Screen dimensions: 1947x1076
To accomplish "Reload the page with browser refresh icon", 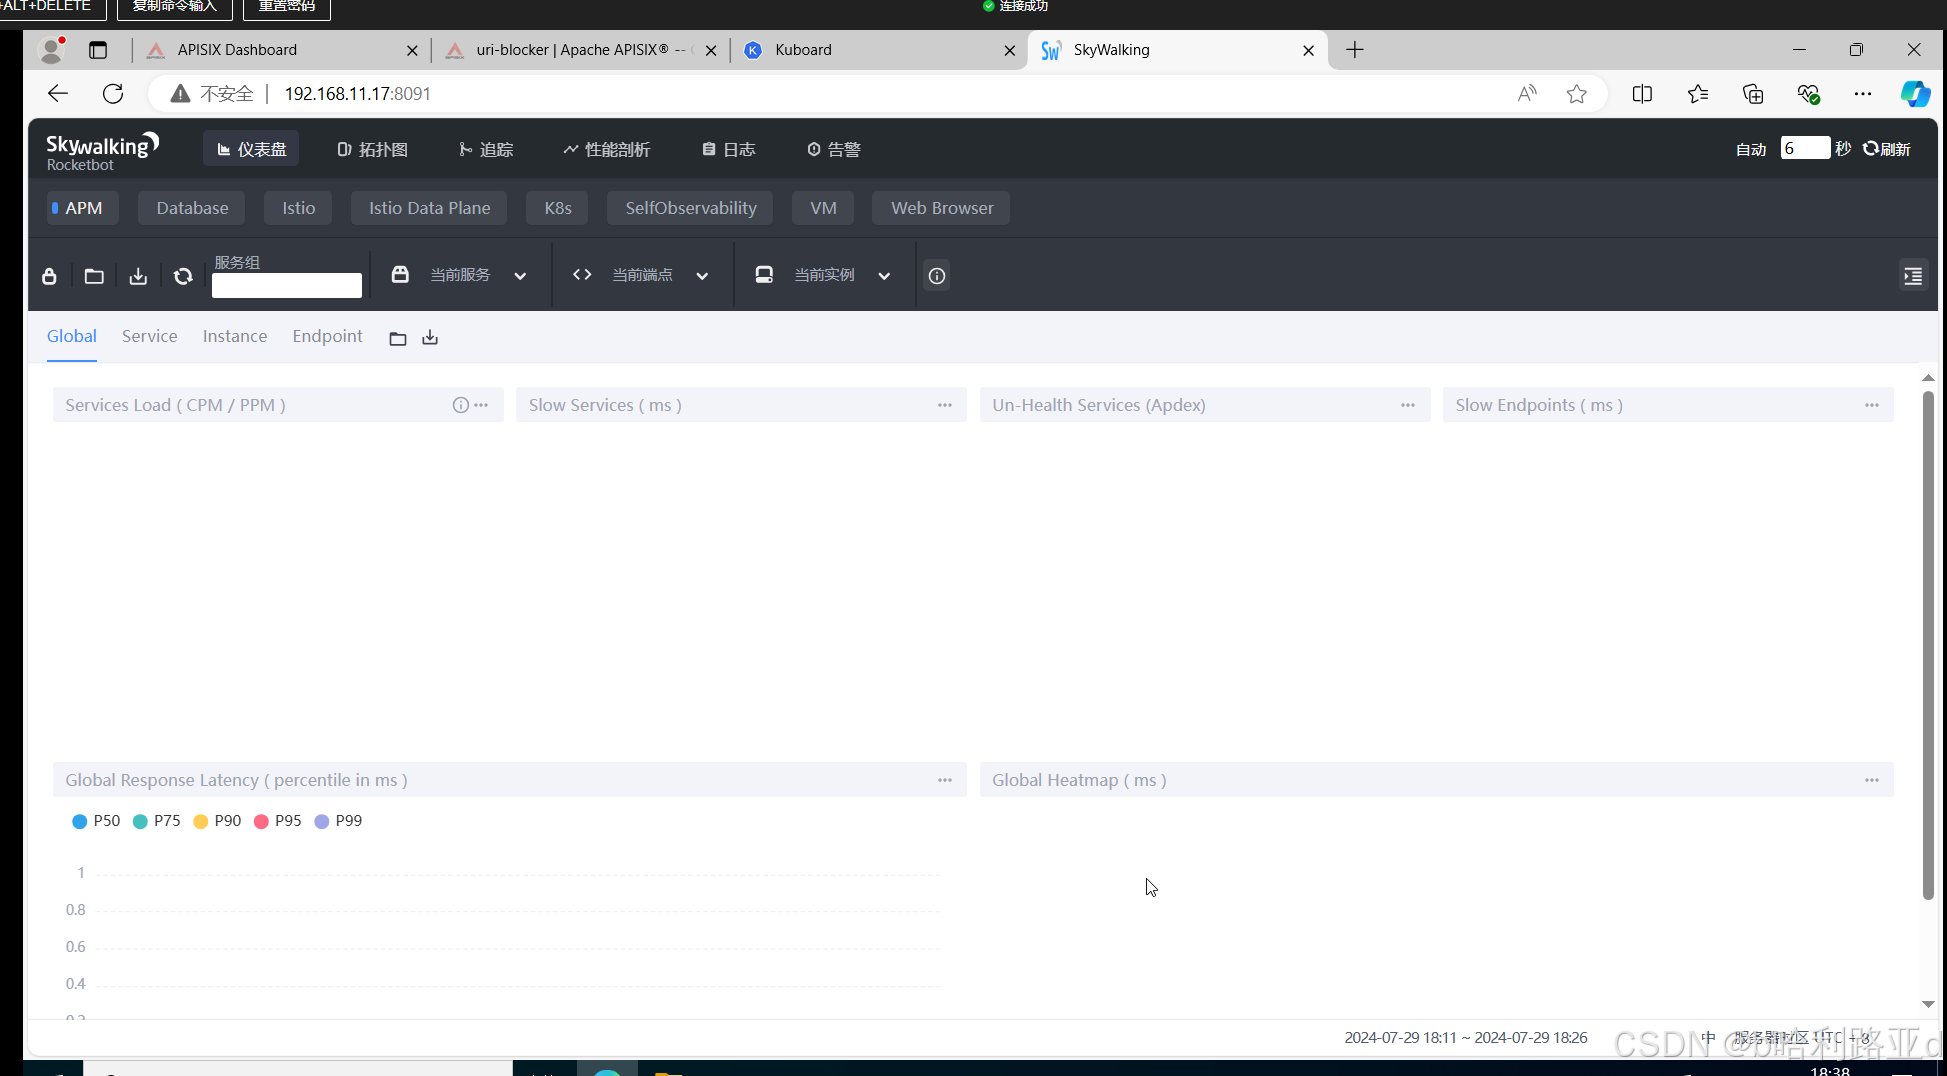I will (x=113, y=94).
